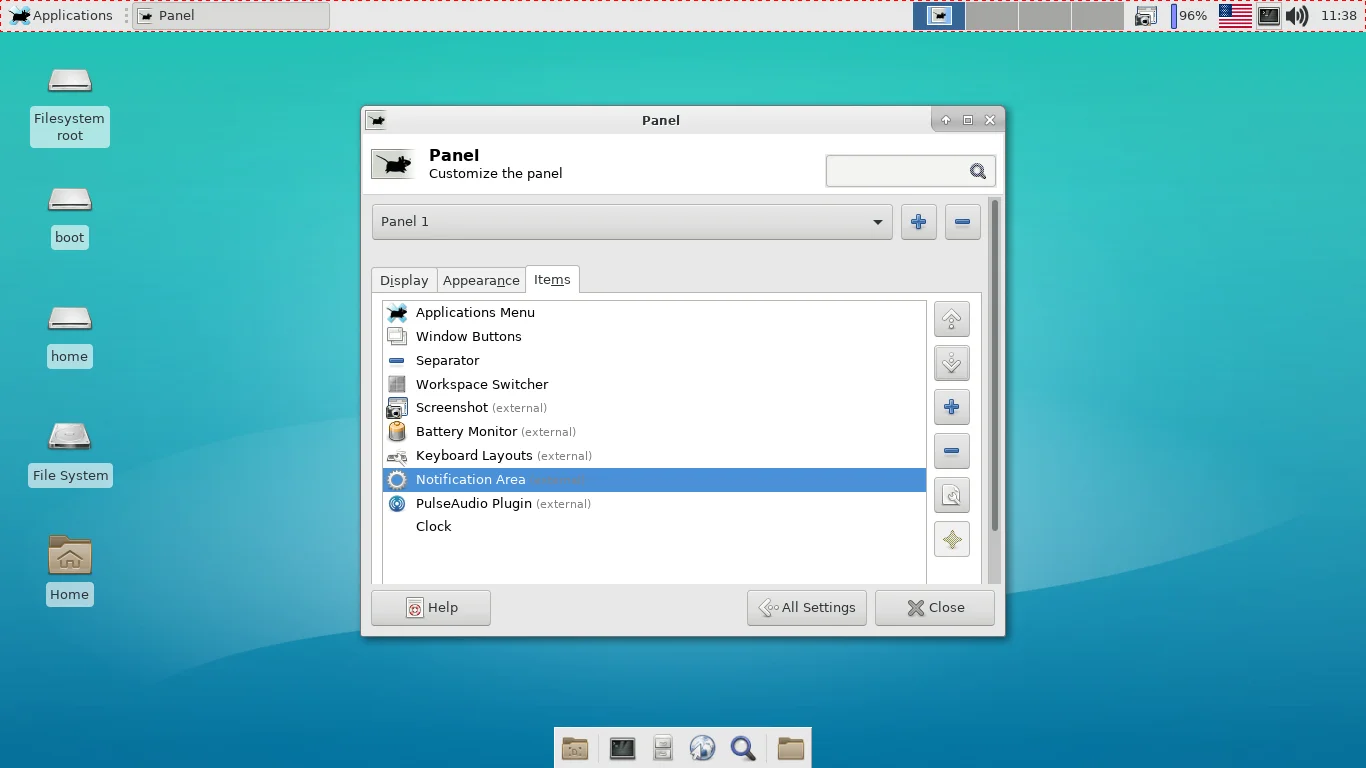Open the File Manager from the bottom dock
Image resolution: width=1366 pixels, height=768 pixels.
point(662,748)
